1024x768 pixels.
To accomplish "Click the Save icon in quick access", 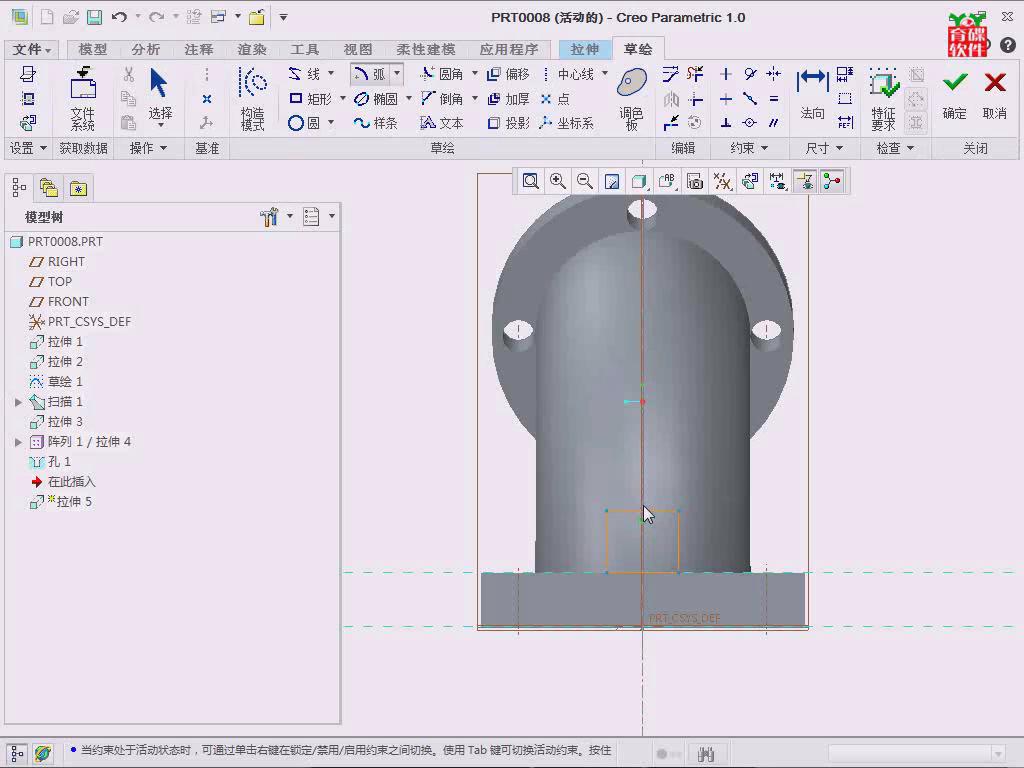I will tap(95, 17).
